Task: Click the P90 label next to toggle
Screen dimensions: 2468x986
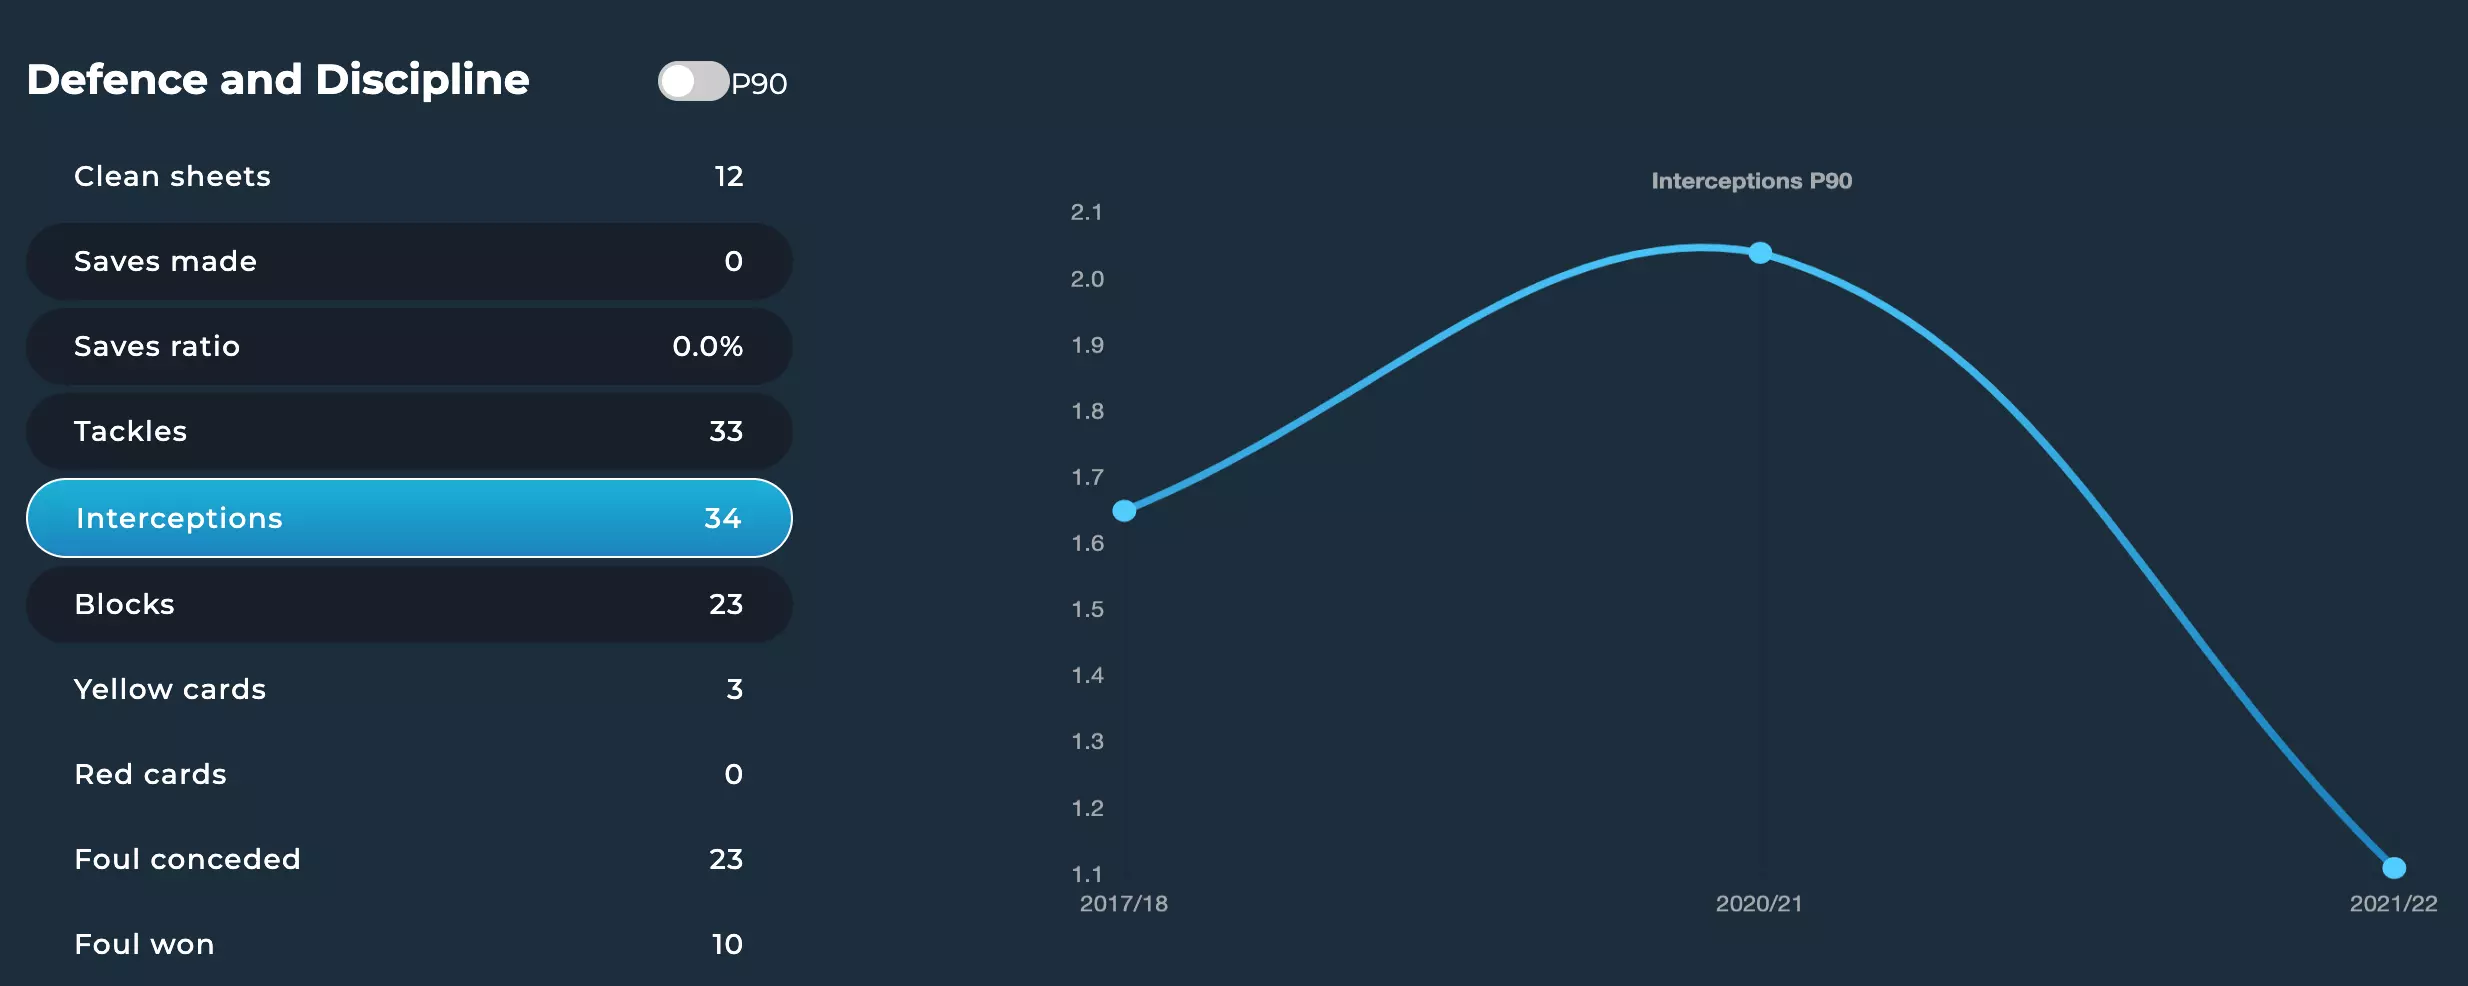Action: tap(759, 84)
